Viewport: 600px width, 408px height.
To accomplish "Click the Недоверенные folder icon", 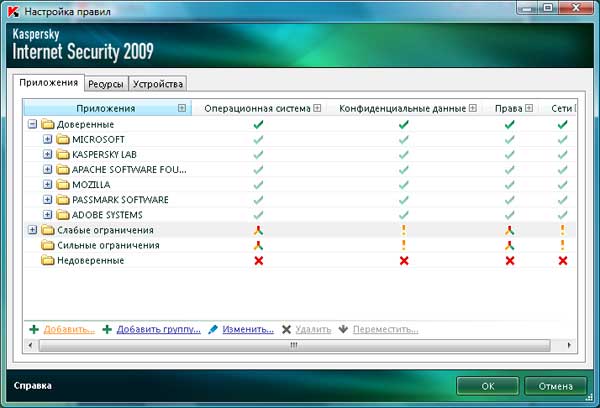I will 48,260.
